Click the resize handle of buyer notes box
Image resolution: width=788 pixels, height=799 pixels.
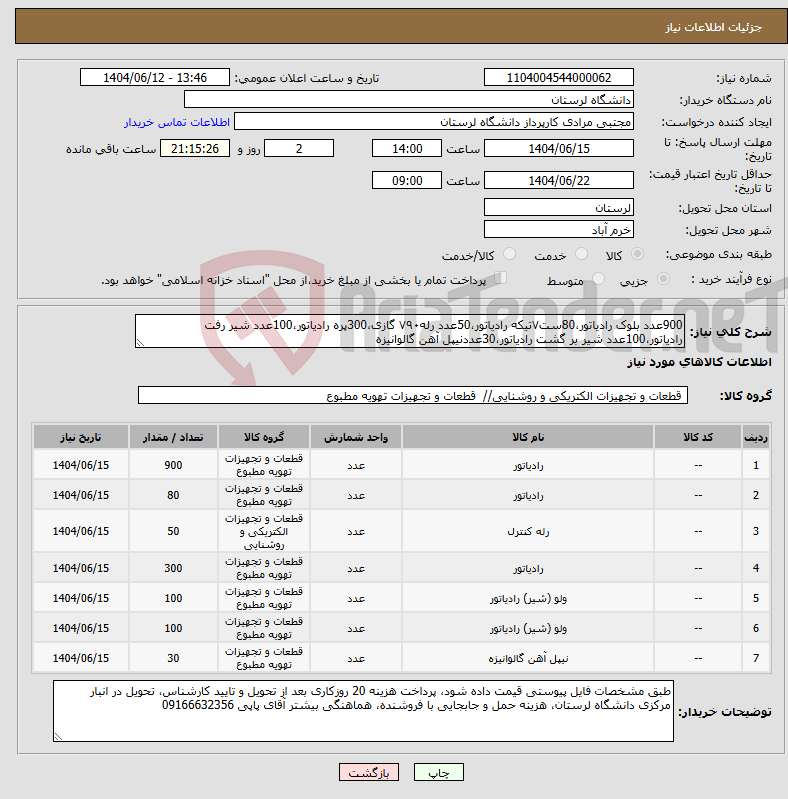pos(58,736)
